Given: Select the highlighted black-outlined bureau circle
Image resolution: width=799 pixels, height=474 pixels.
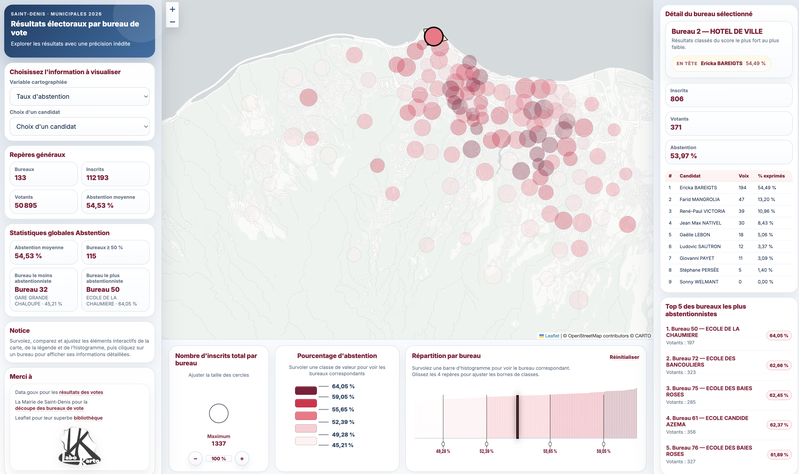Looking at the screenshot, I should [x=434, y=37].
